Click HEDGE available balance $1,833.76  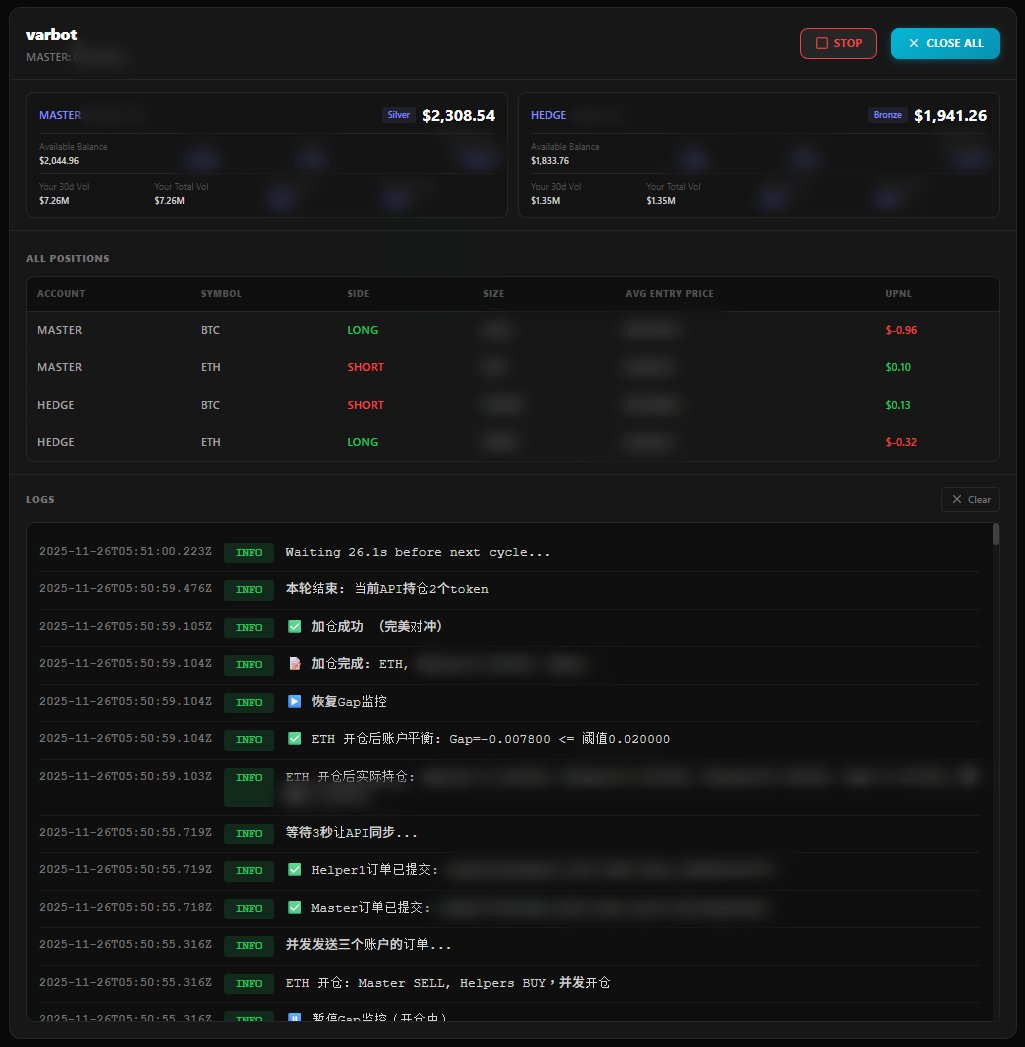coord(550,161)
